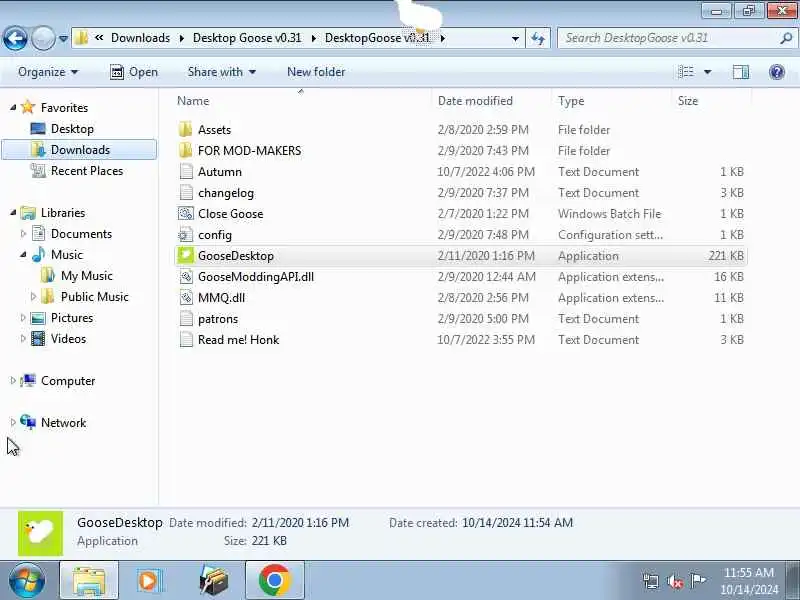This screenshot has height=600, width=800.
Task: Go back with the Back arrow button
Action: [15, 38]
